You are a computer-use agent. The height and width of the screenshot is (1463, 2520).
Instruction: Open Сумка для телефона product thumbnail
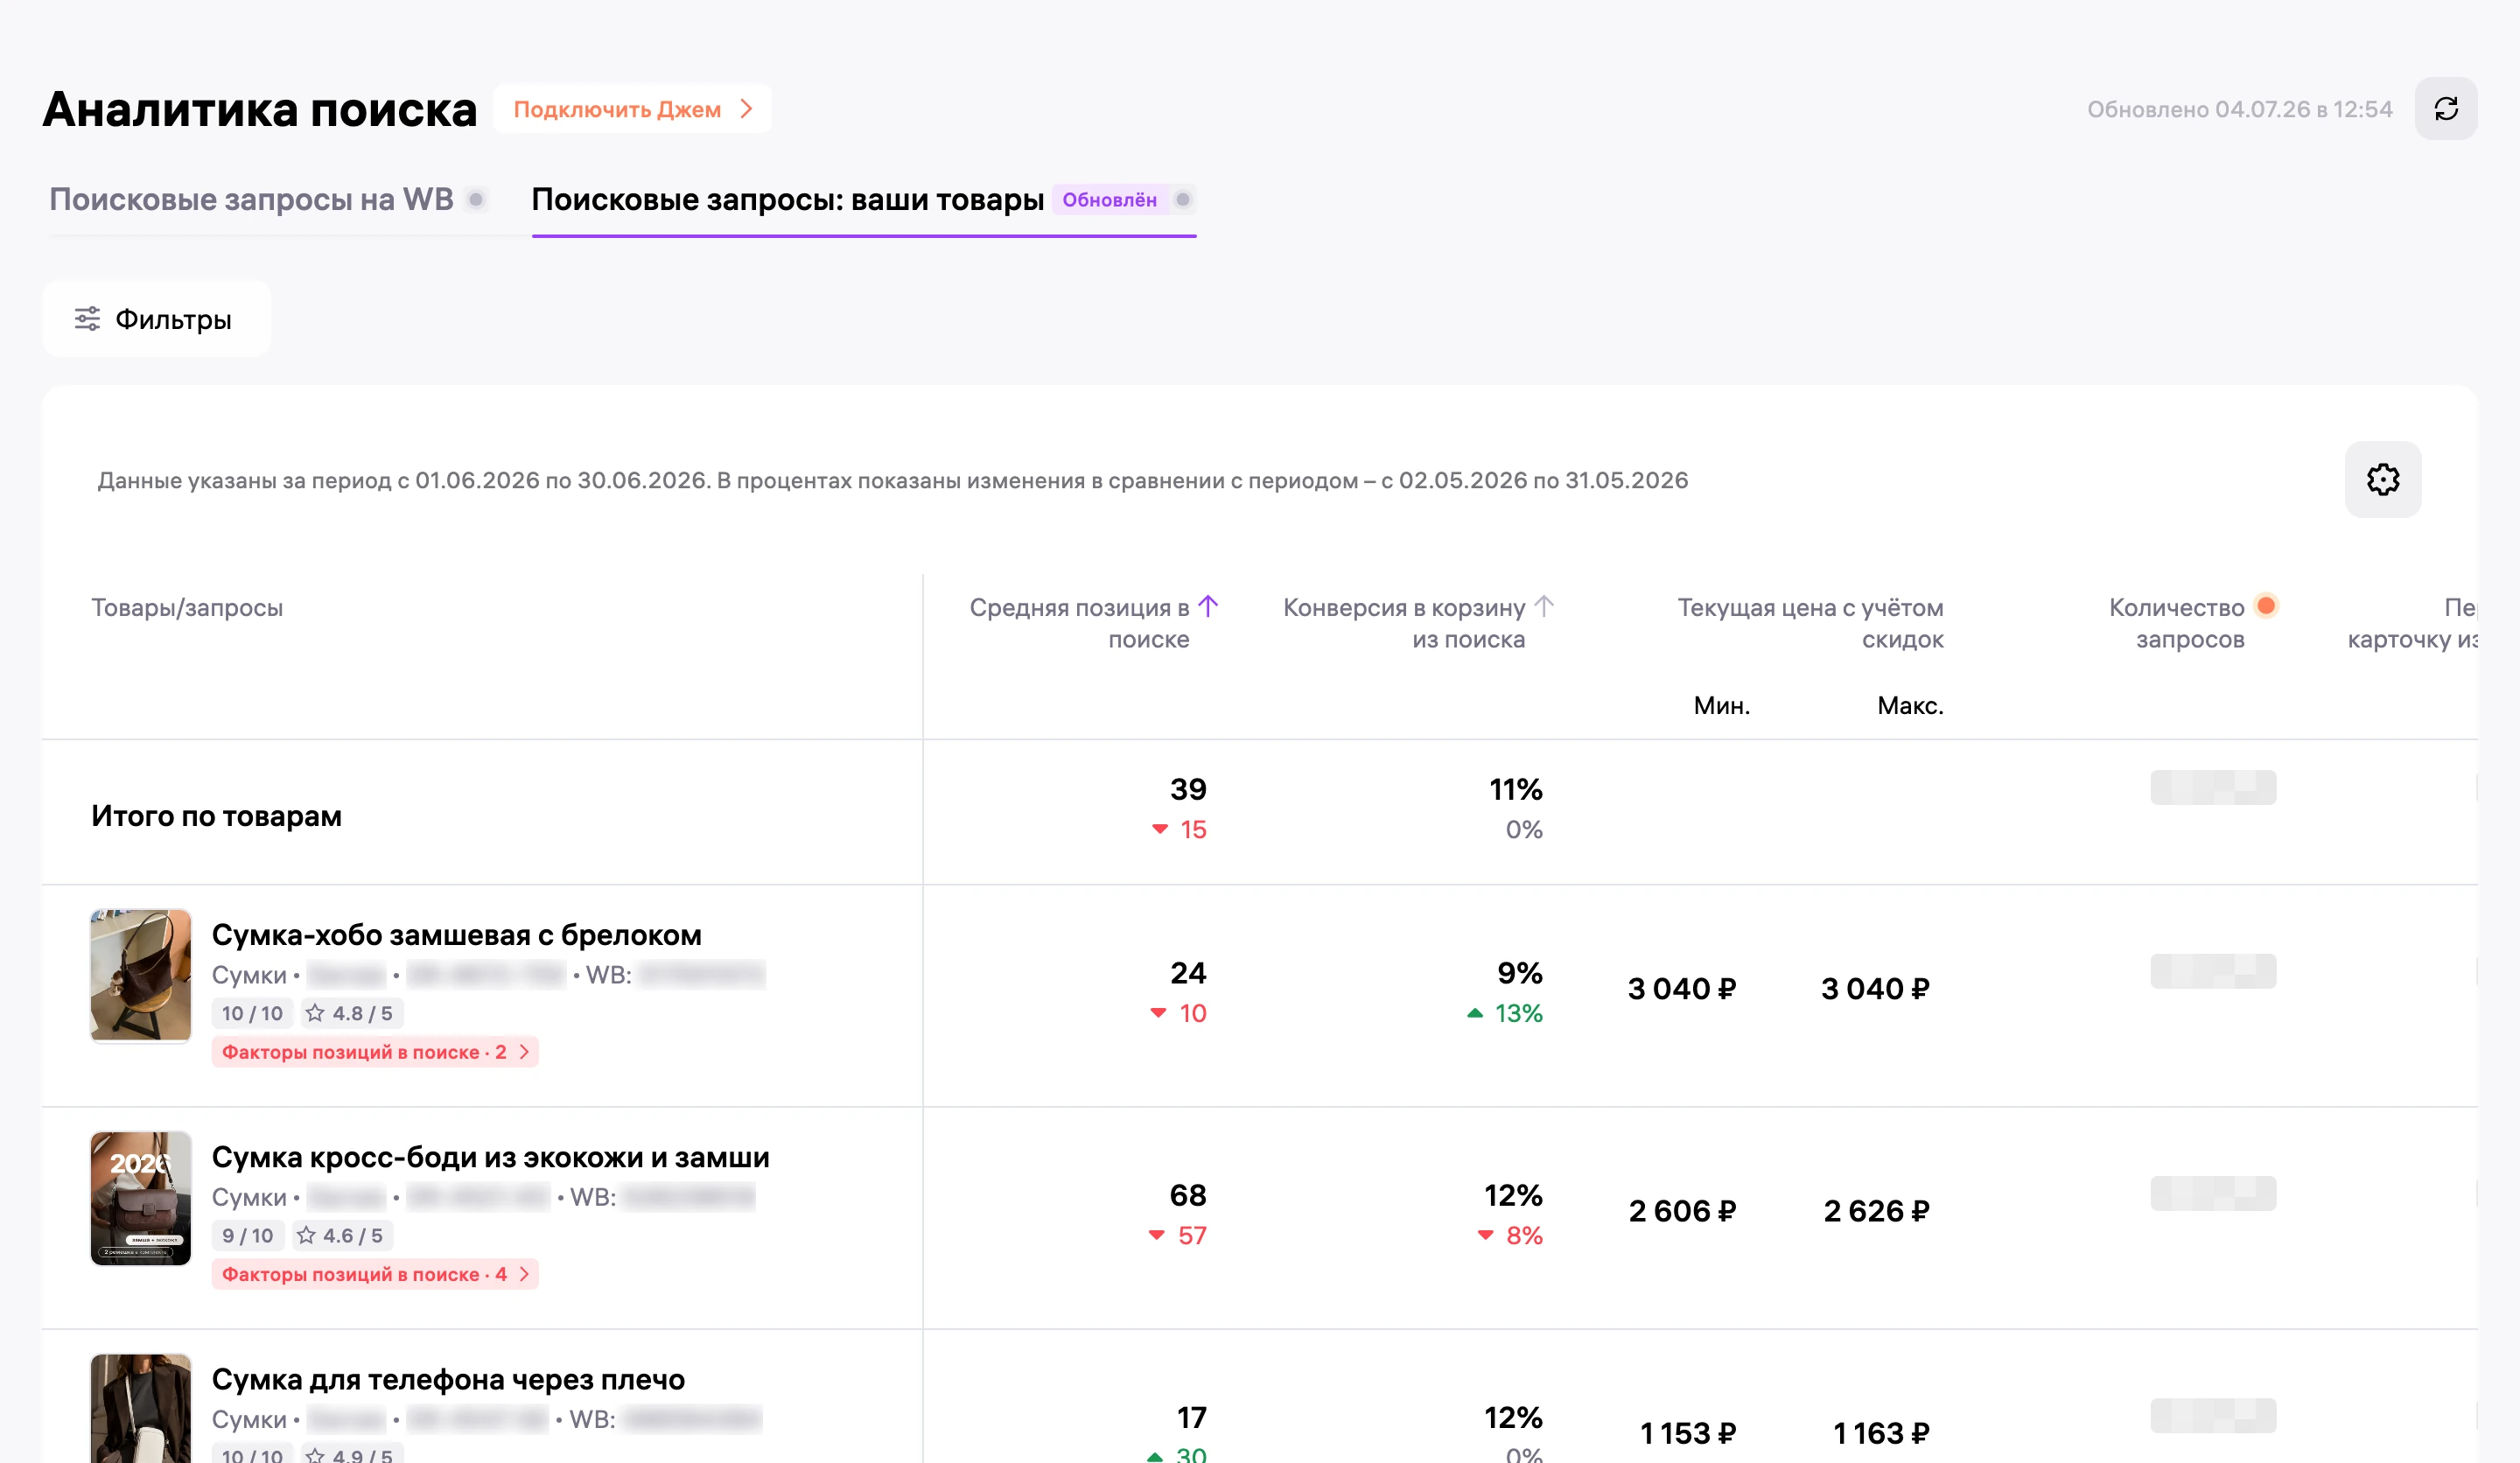[141, 1408]
